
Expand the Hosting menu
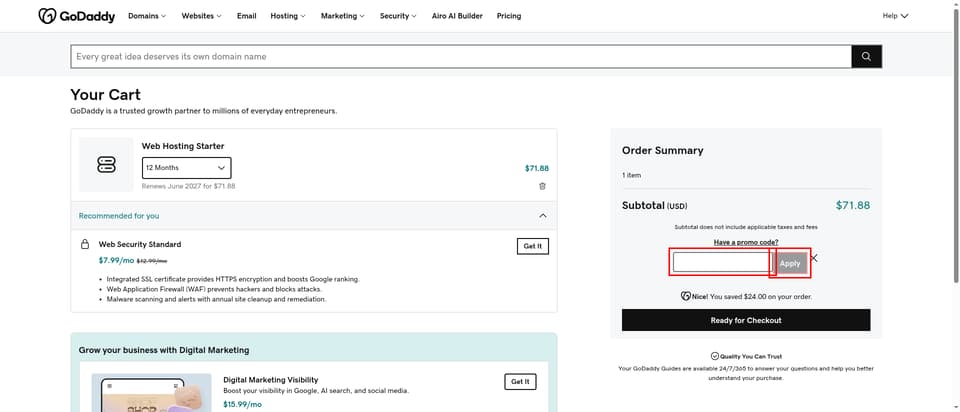288,16
